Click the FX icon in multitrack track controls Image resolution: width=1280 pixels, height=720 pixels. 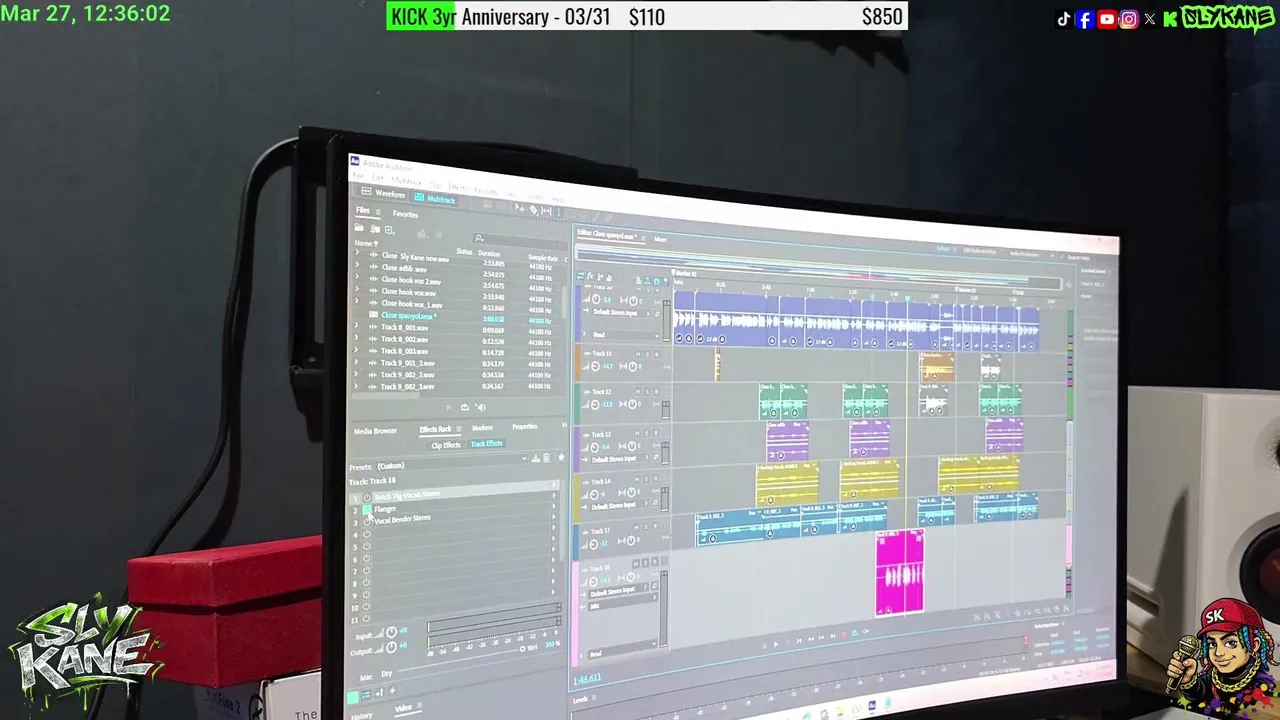(590, 276)
